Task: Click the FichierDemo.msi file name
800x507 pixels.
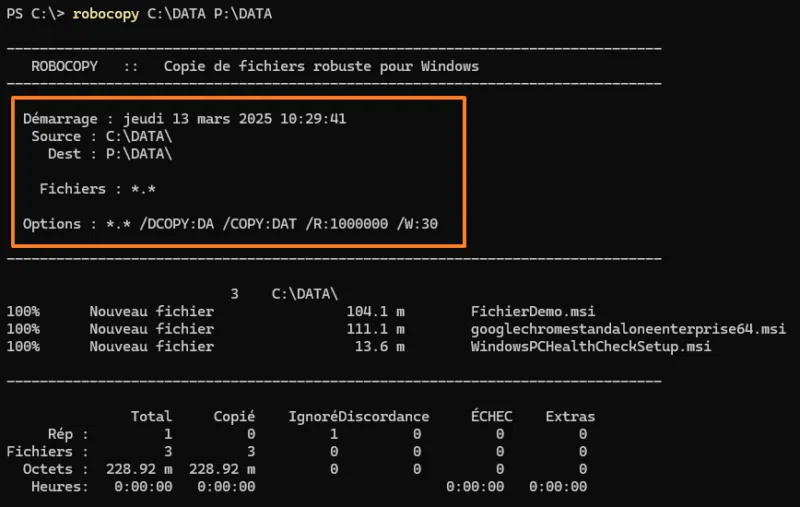Action: coord(532,311)
